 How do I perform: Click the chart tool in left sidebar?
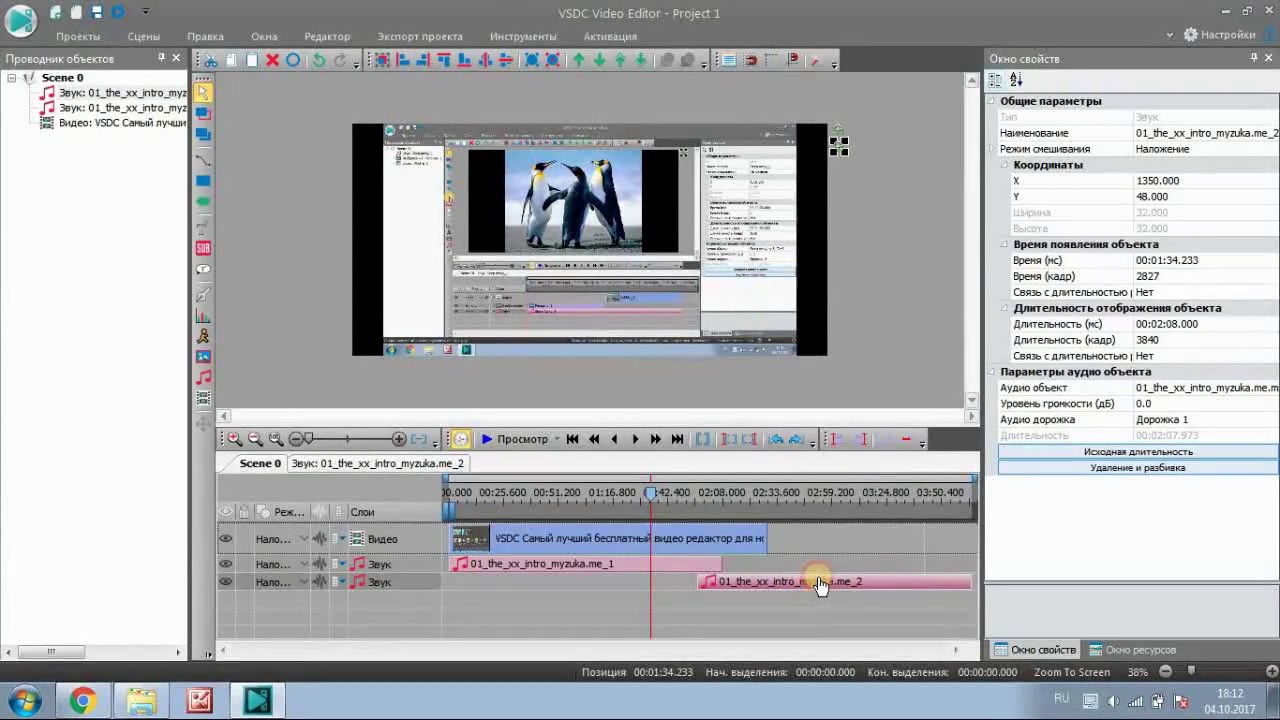point(203,316)
